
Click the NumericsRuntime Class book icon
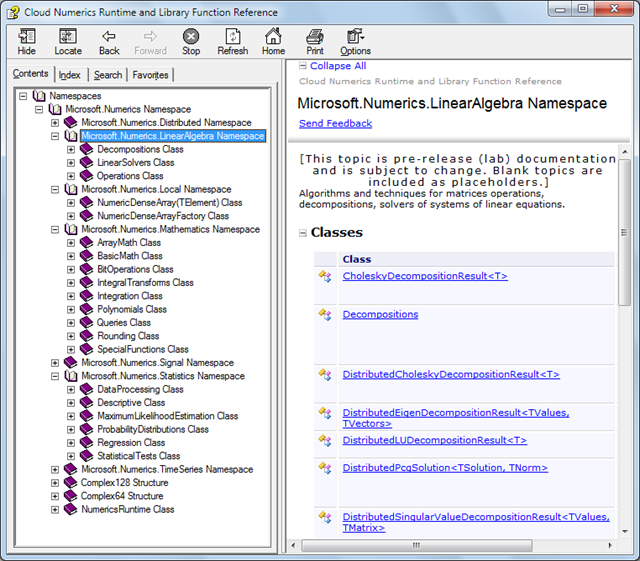click(71, 509)
